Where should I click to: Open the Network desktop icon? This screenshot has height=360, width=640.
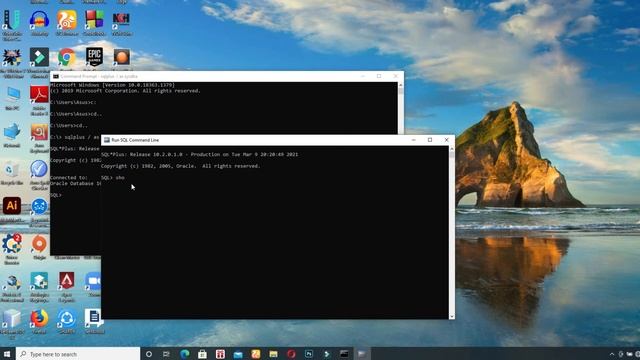point(12,132)
